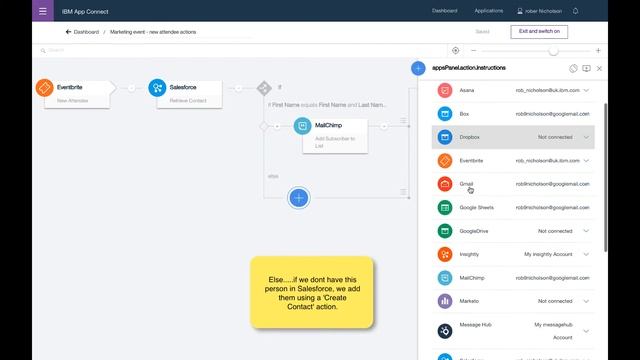Screen dimensions: 640x360
Task: Select the Message Hub application icon
Action: pyautogui.click(x=445, y=331)
